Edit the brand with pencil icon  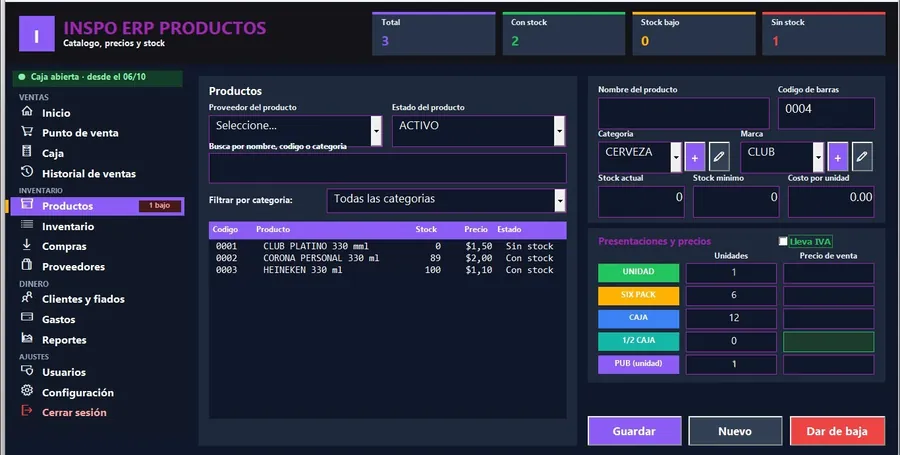click(862, 157)
